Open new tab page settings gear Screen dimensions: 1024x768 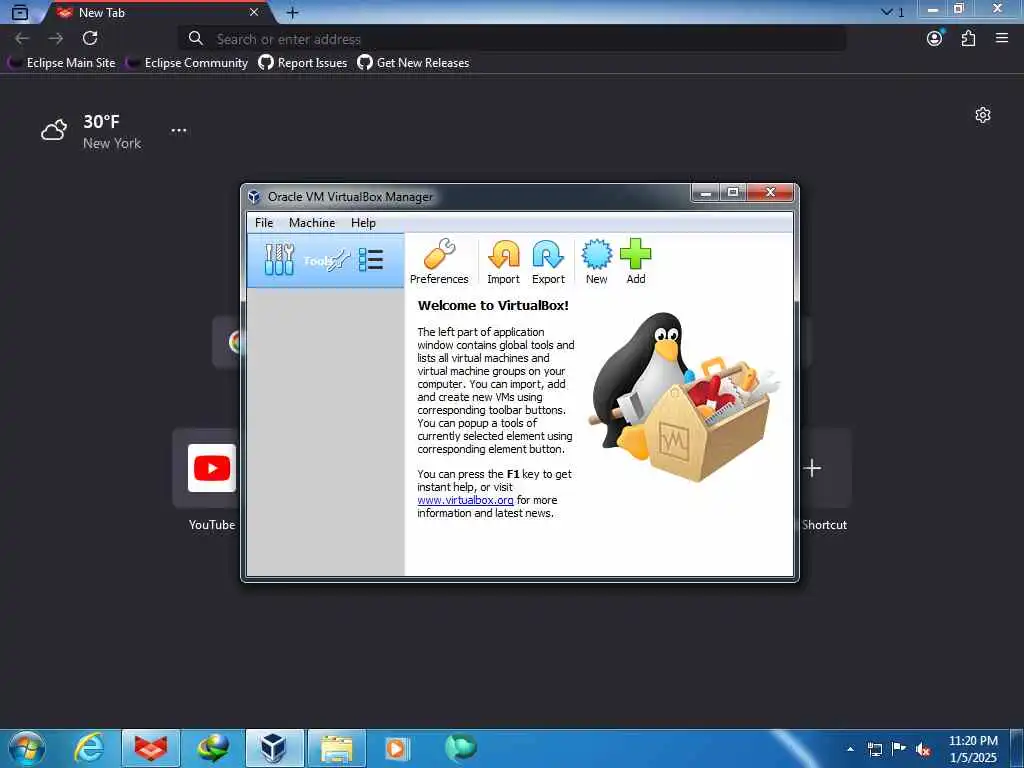[x=983, y=116]
